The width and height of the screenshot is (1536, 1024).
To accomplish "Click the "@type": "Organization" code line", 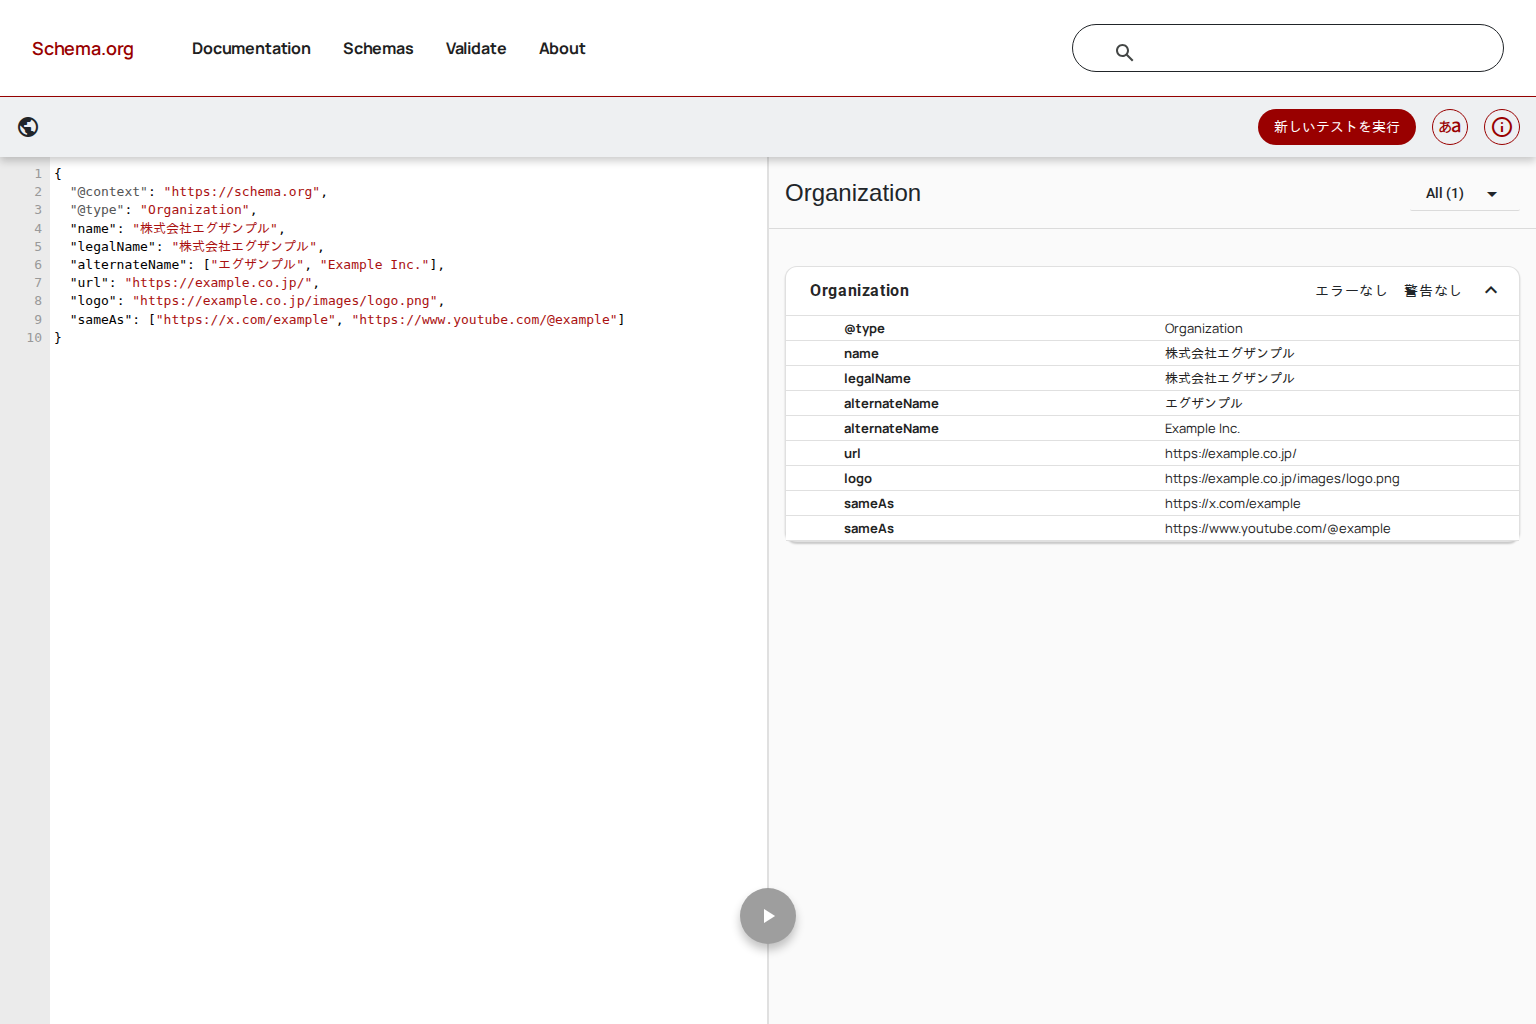I will coord(163,210).
